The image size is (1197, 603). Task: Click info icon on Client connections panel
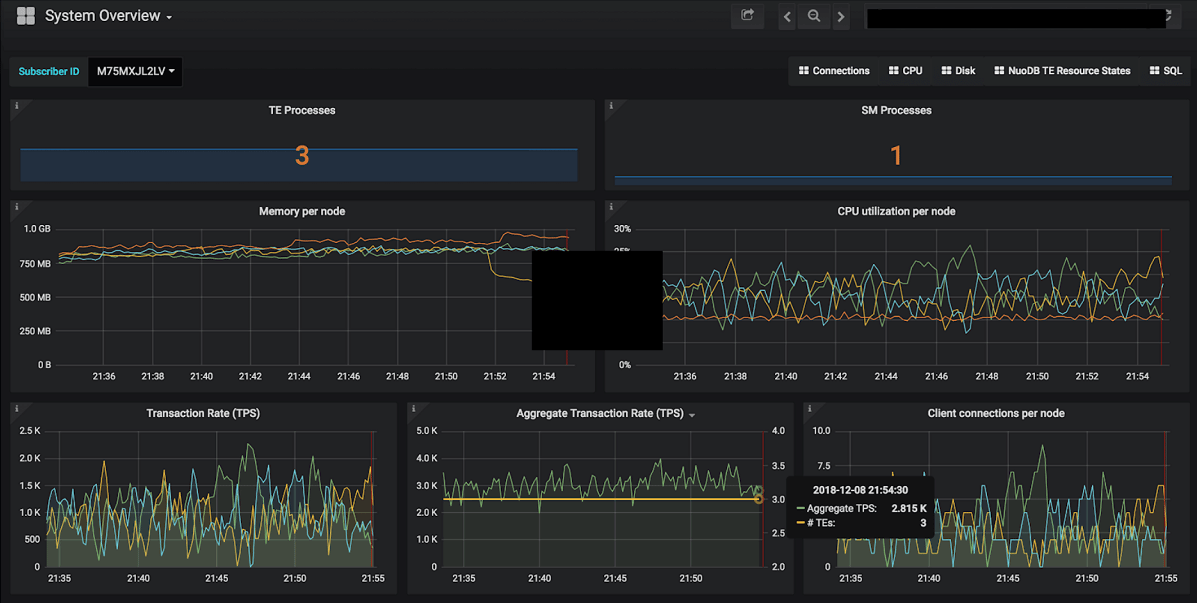click(809, 409)
